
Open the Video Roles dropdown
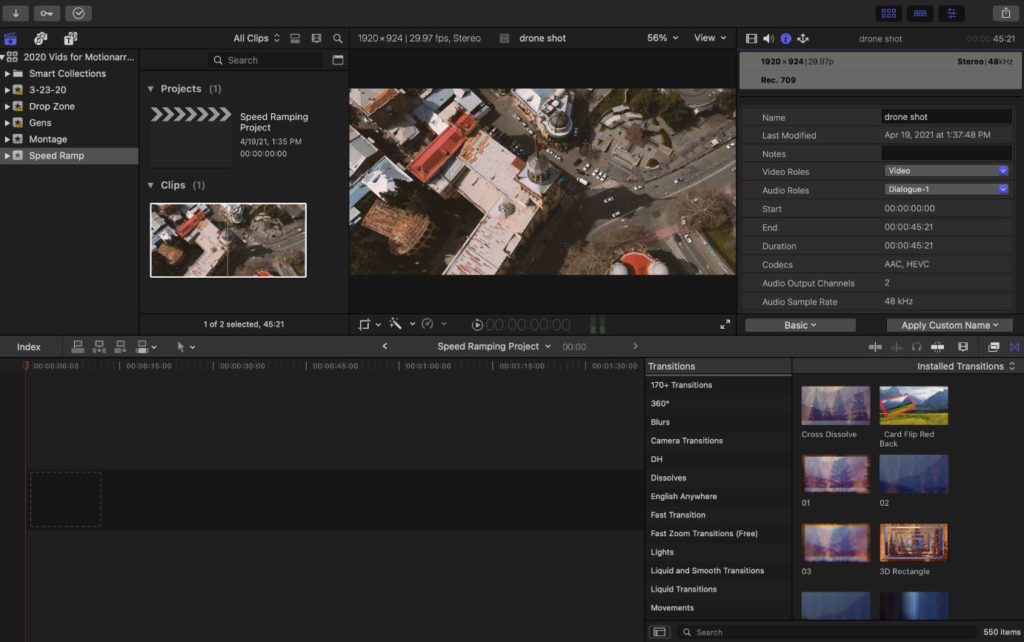(946, 171)
